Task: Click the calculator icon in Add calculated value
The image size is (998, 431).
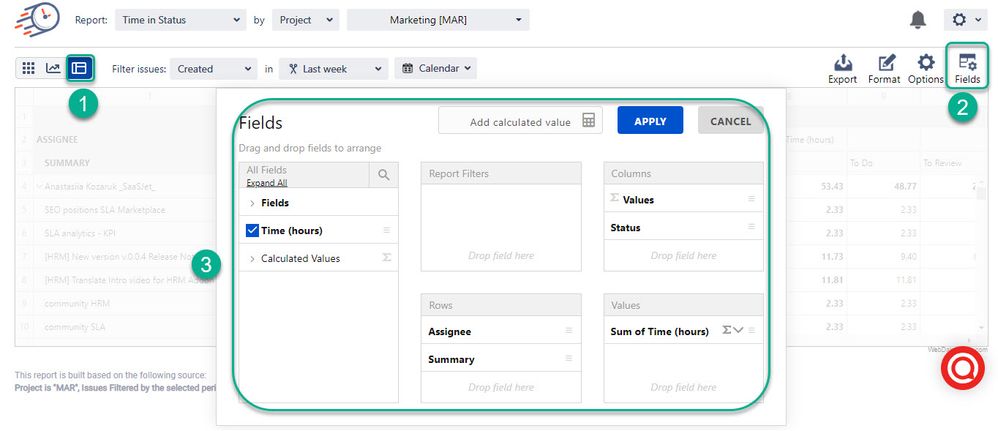Action: [x=589, y=120]
